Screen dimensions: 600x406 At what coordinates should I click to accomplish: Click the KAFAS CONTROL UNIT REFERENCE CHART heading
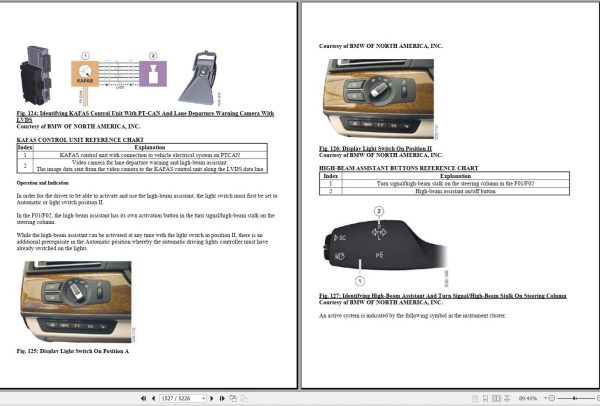[x=80, y=140]
